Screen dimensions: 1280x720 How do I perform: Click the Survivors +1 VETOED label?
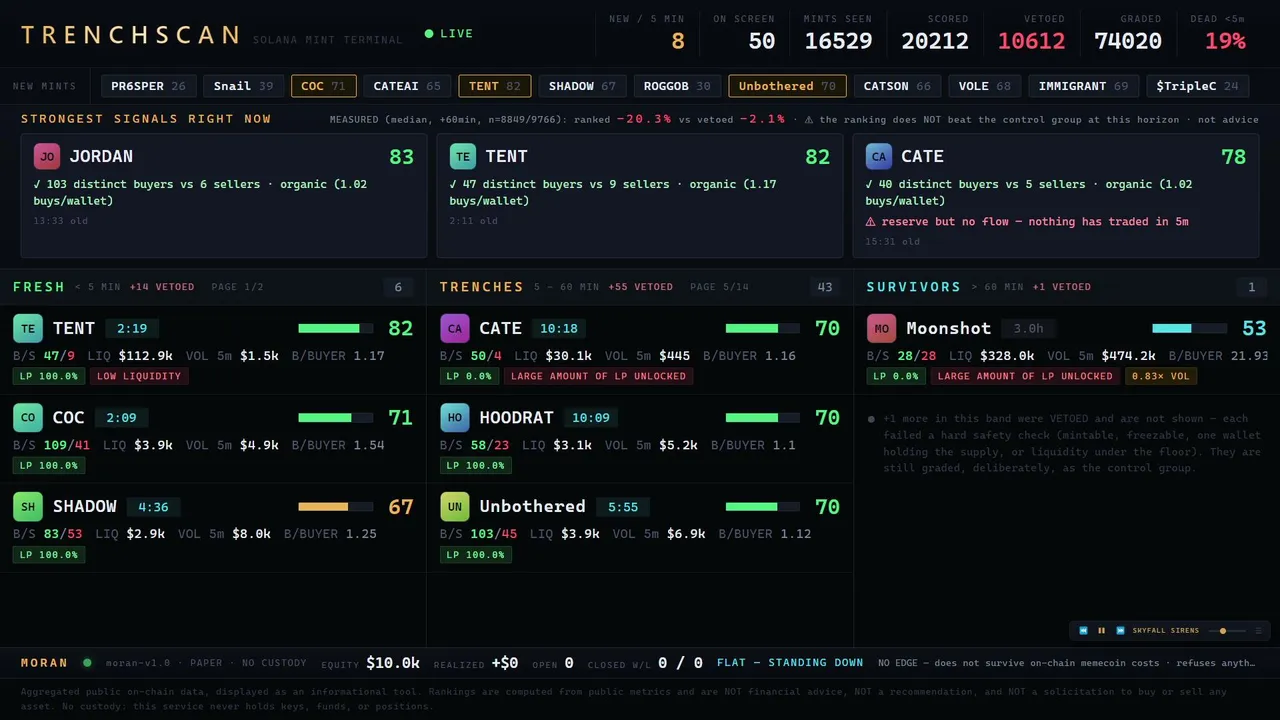1062,287
